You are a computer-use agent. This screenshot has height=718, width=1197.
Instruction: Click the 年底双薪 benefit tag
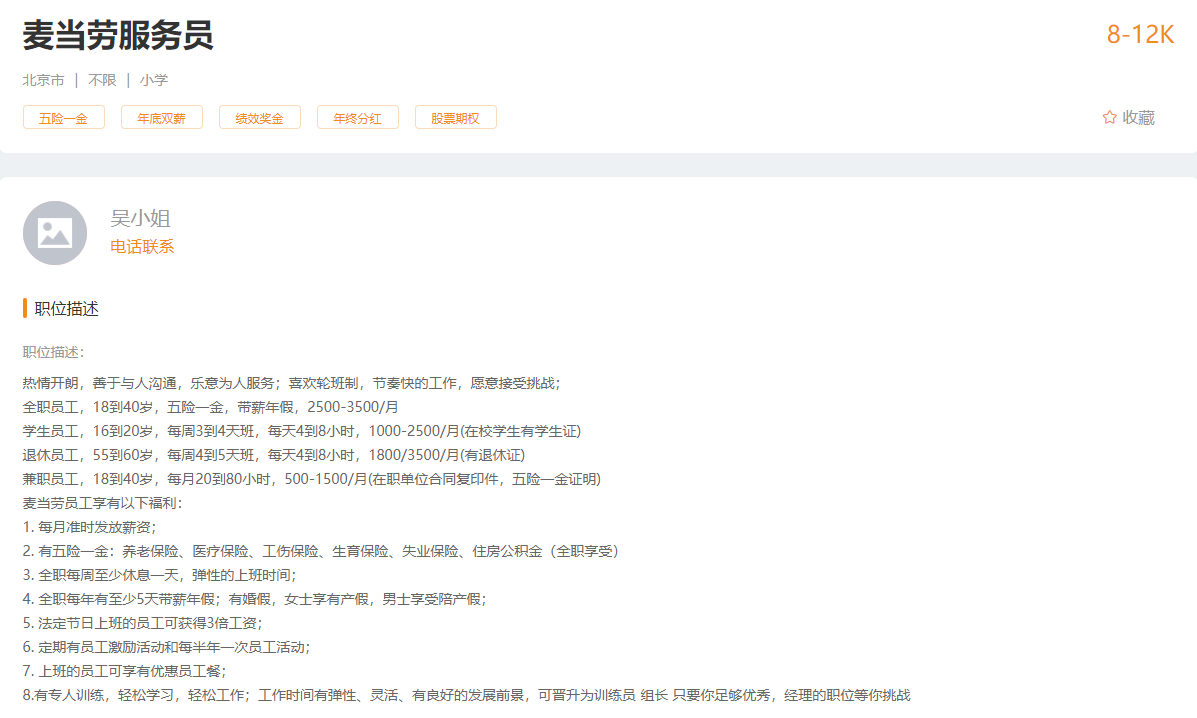pyautogui.click(x=162, y=118)
